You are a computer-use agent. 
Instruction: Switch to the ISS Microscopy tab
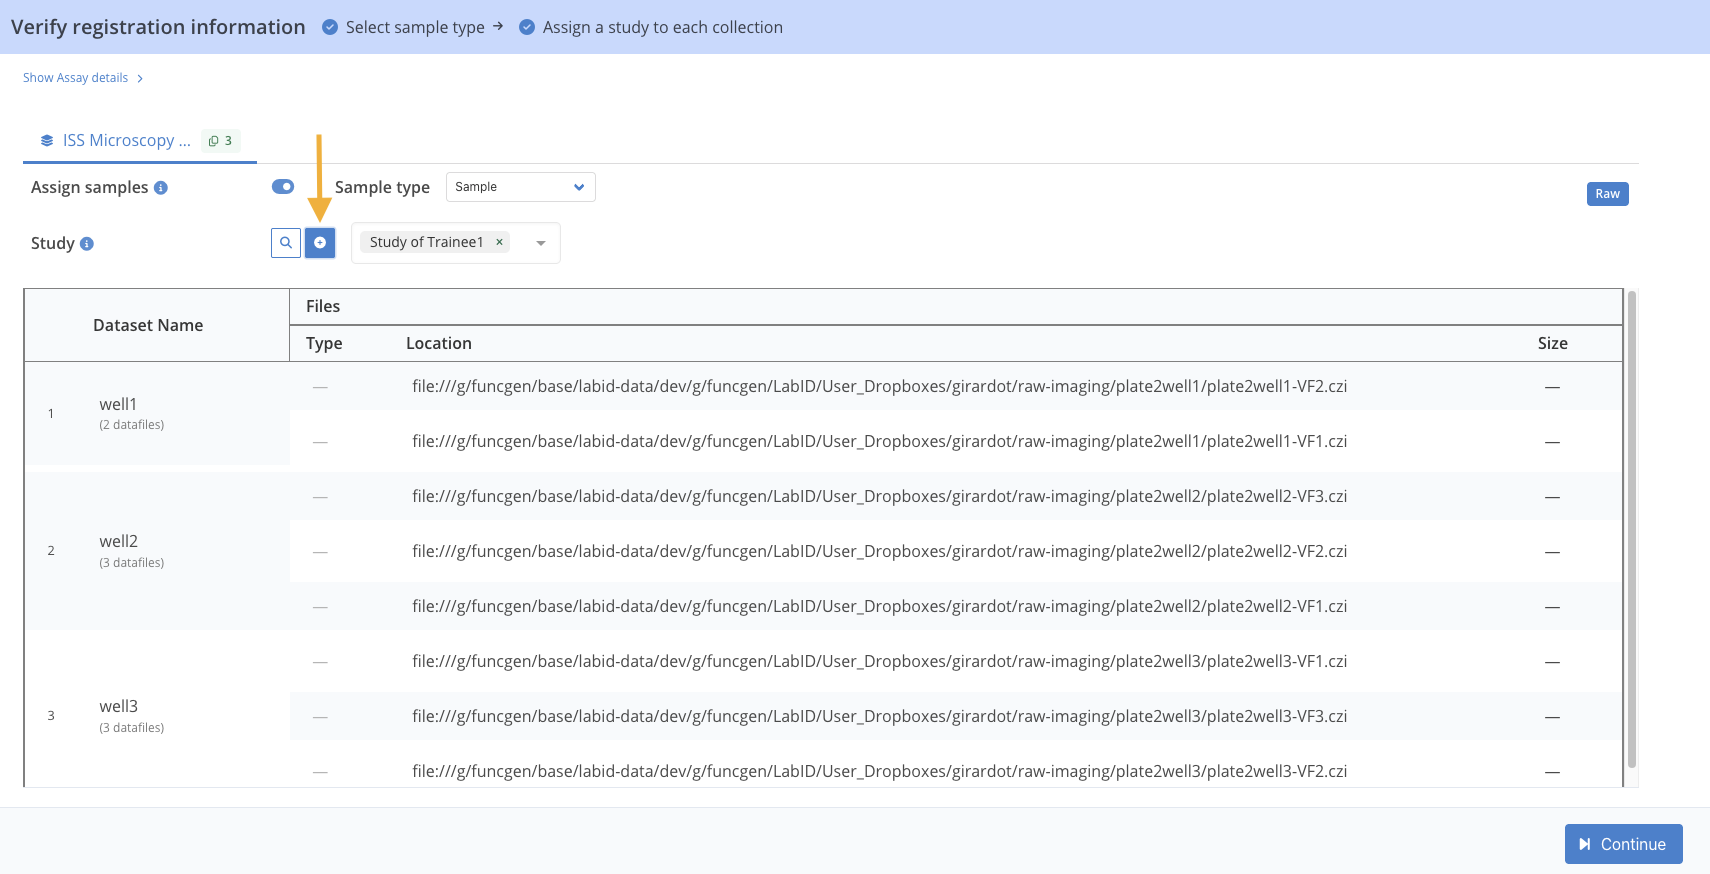pos(140,141)
